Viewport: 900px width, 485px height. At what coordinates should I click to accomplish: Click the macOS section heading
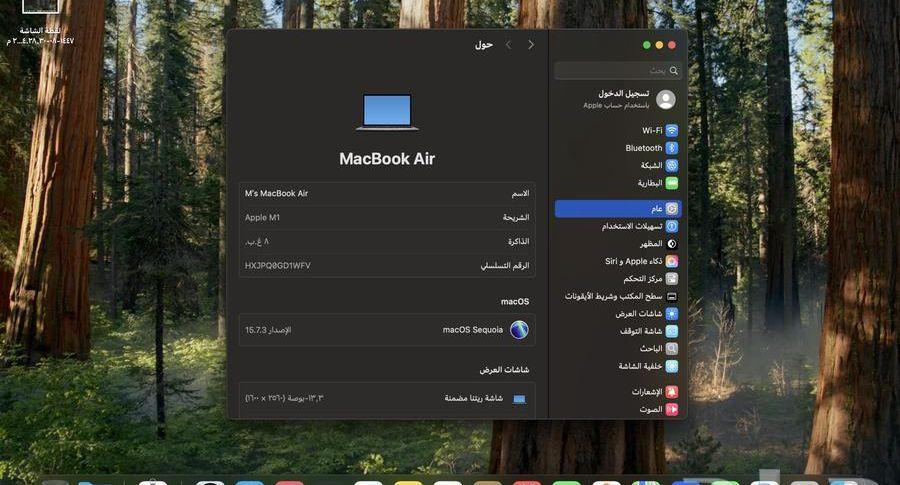click(515, 301)
